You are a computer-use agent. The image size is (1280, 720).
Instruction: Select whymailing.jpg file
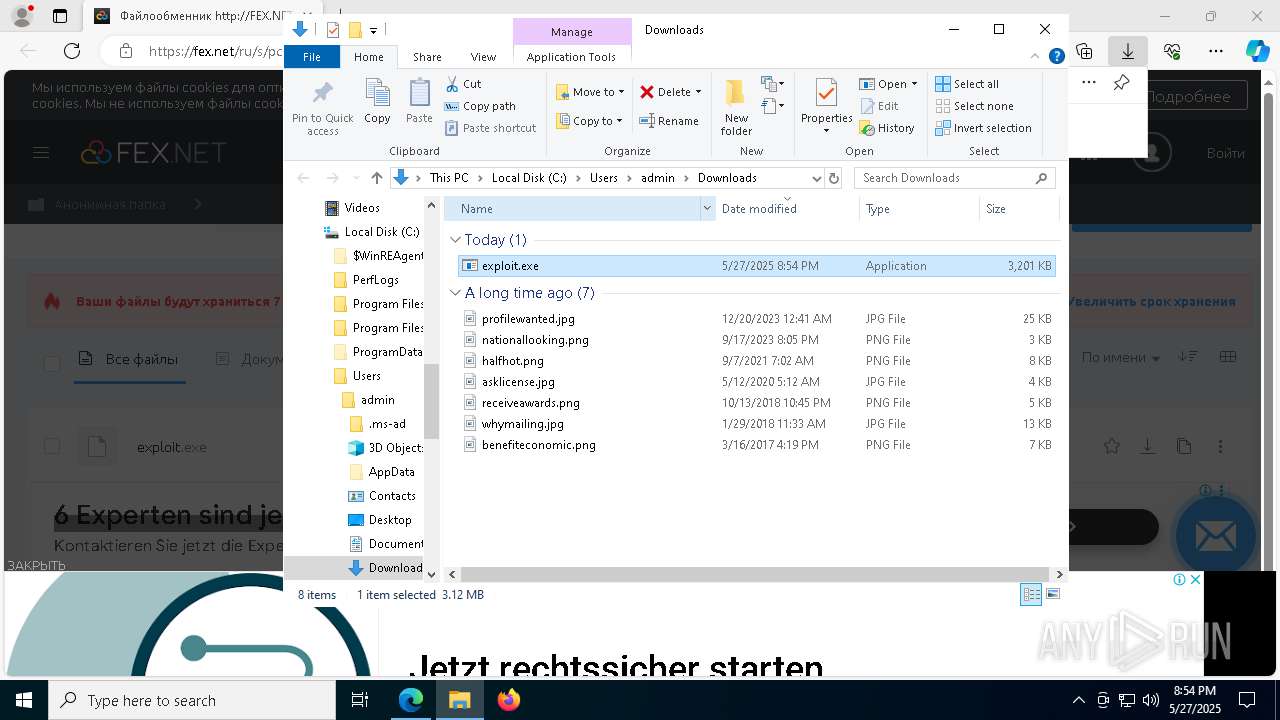pos(756,424)
